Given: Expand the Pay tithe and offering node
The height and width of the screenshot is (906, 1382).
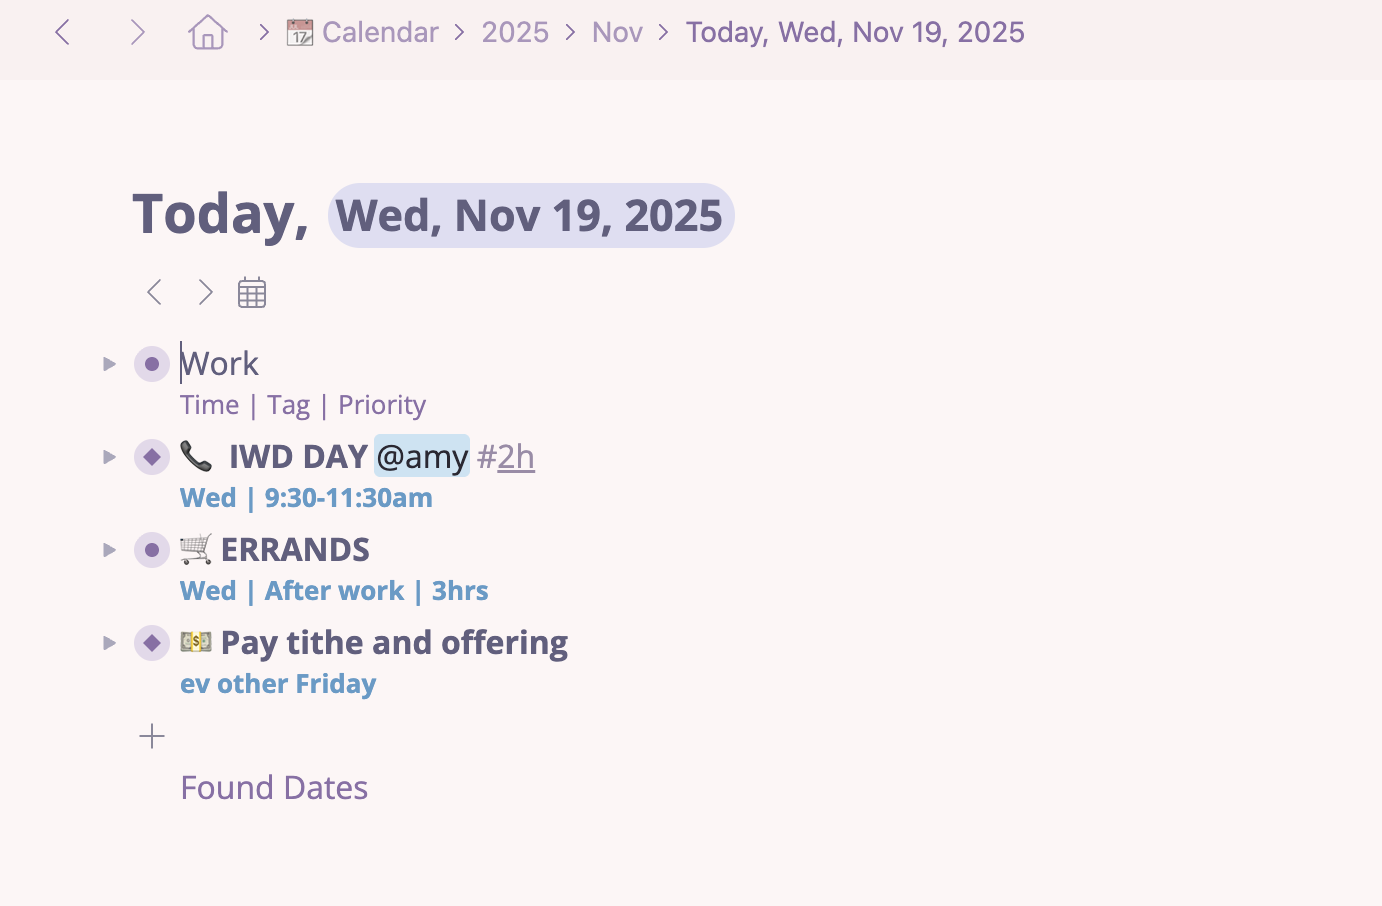Looking at the screenshot, I should point(110,643).
